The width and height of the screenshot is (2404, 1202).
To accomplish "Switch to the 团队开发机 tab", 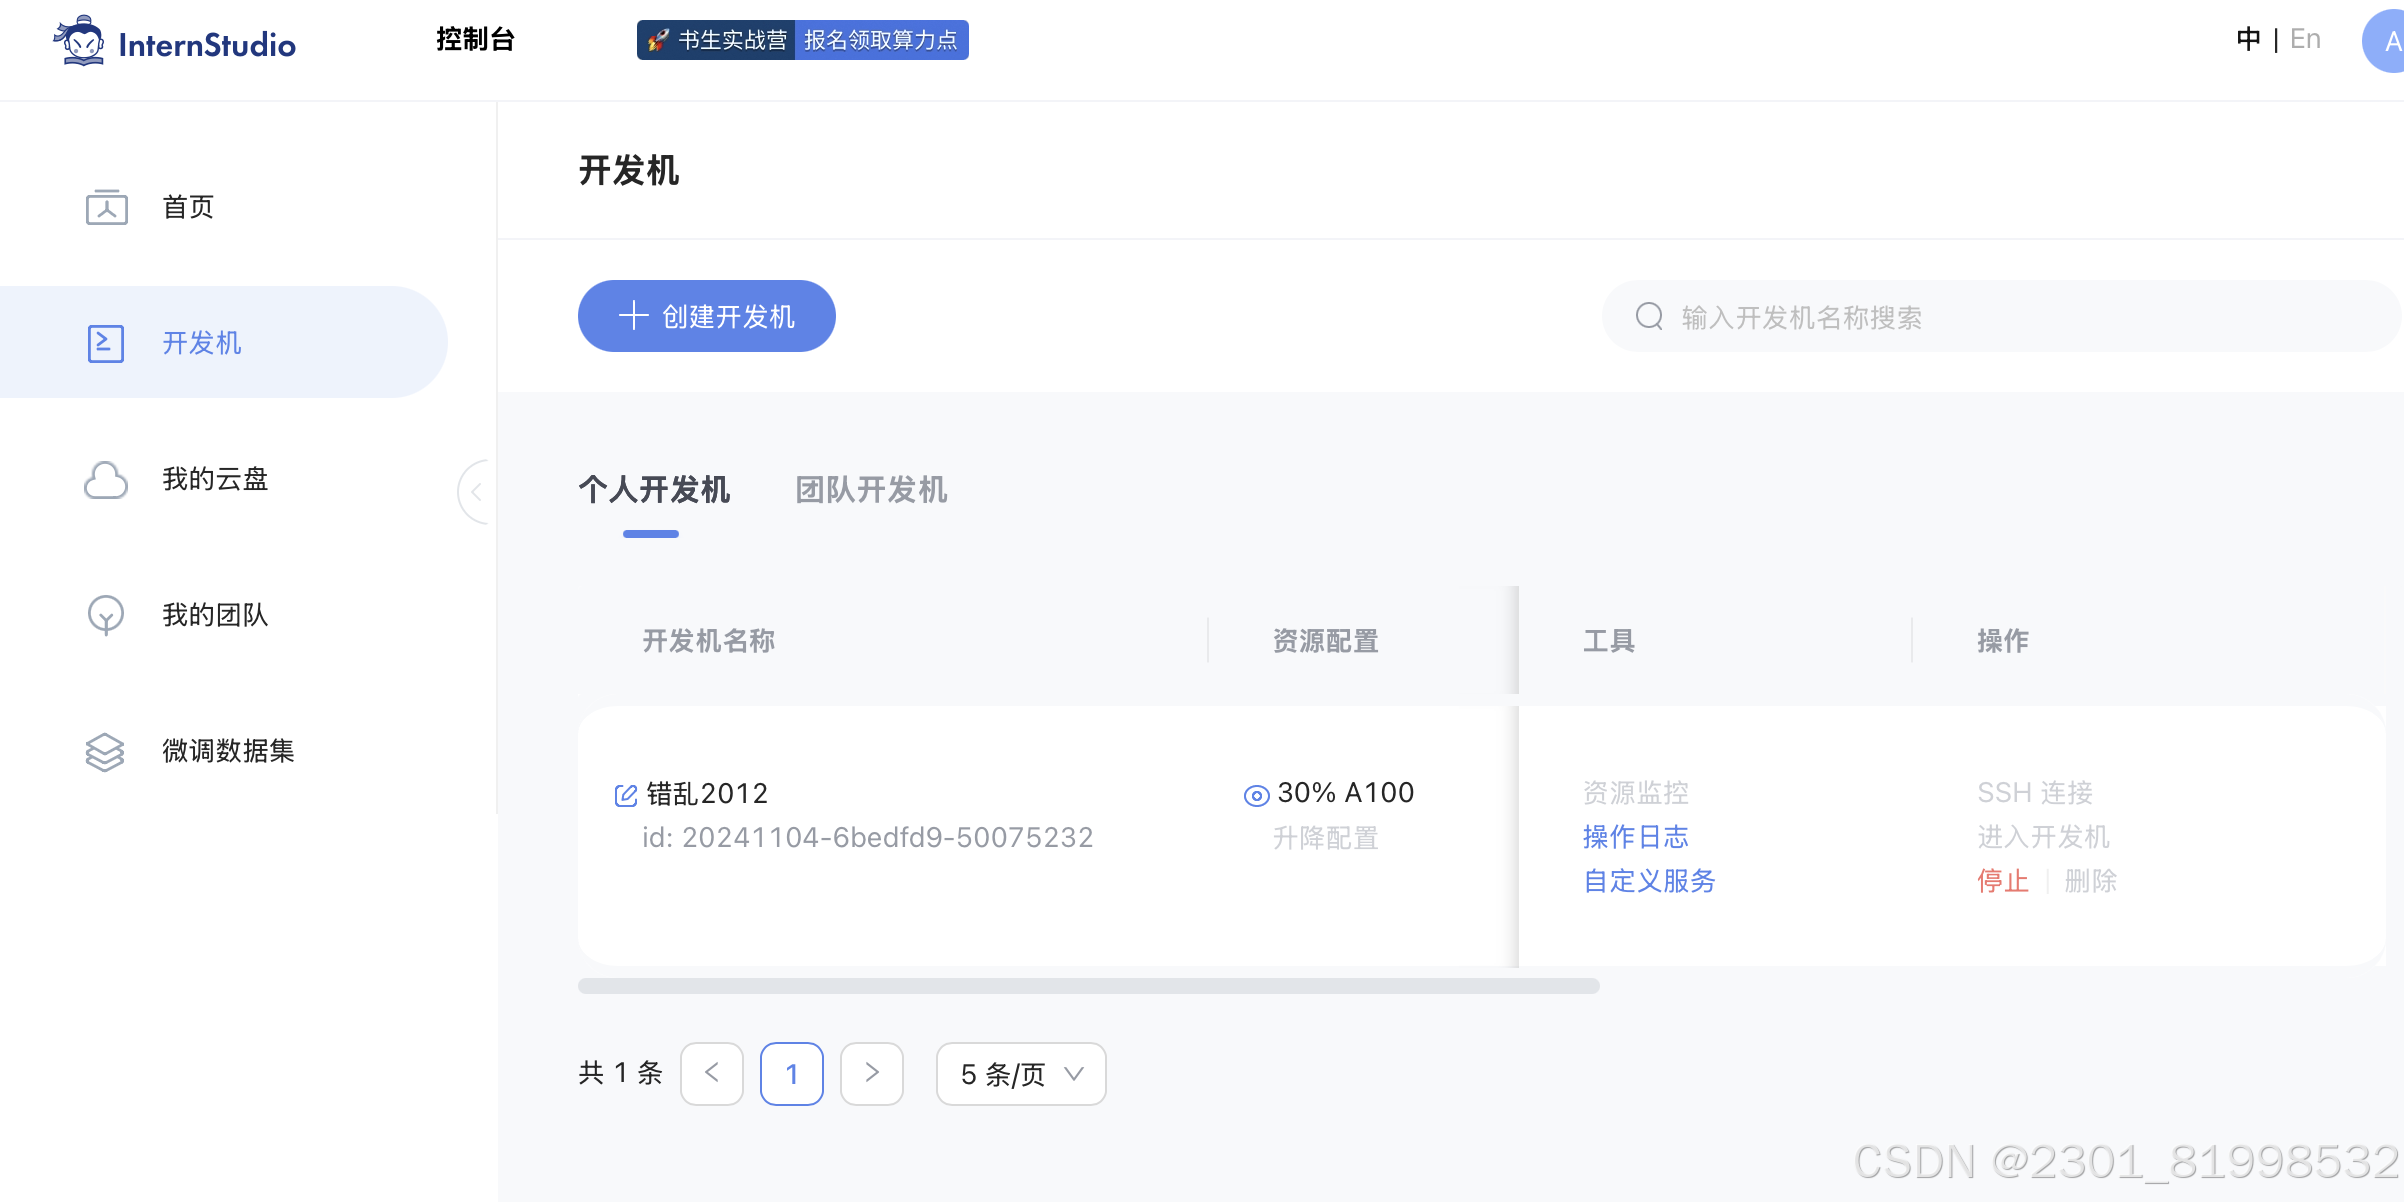I will pos(871,490).
